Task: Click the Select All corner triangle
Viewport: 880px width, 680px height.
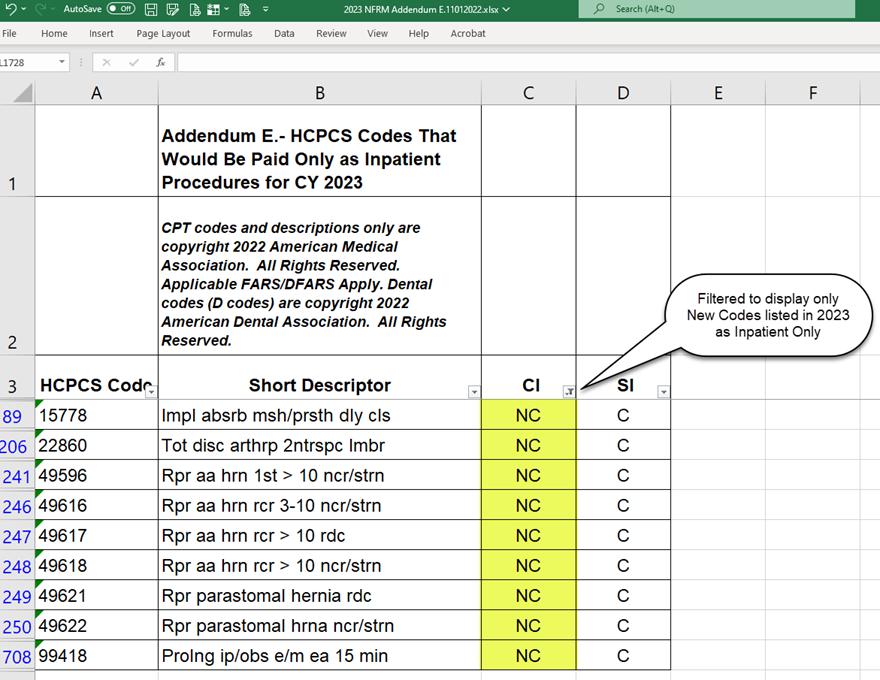Action: (23, 93)
